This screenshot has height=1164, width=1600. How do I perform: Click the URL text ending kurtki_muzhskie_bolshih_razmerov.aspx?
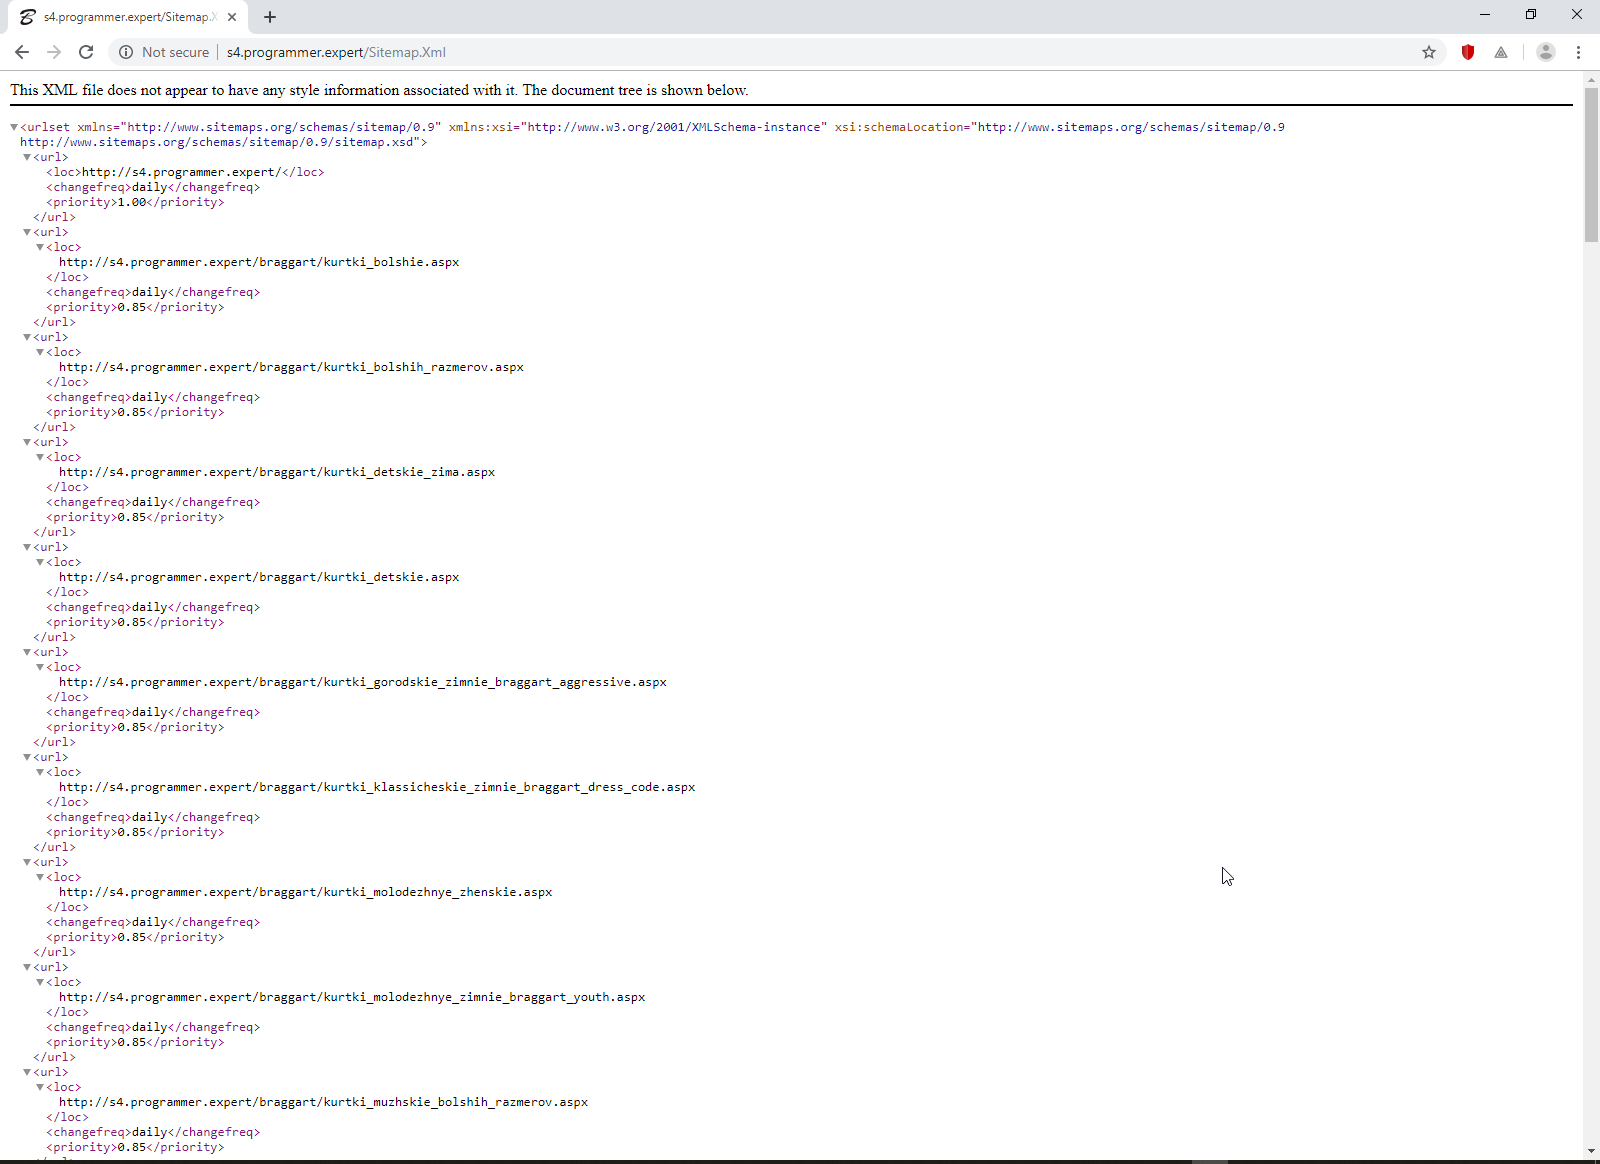pyautogui.click(x=324, y=1102)
